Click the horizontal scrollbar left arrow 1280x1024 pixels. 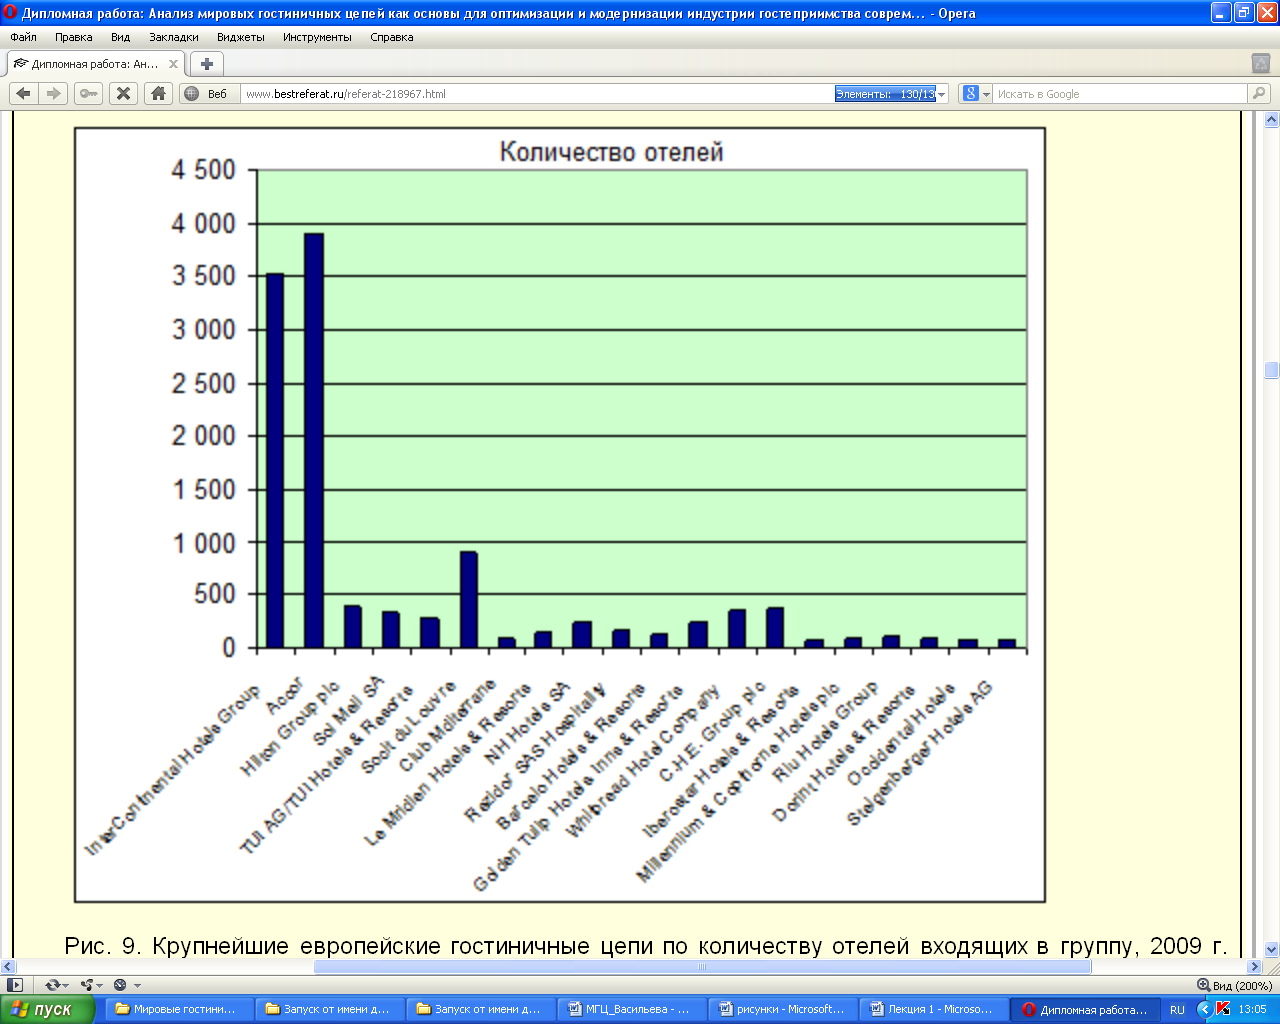[x=8, y=967]
